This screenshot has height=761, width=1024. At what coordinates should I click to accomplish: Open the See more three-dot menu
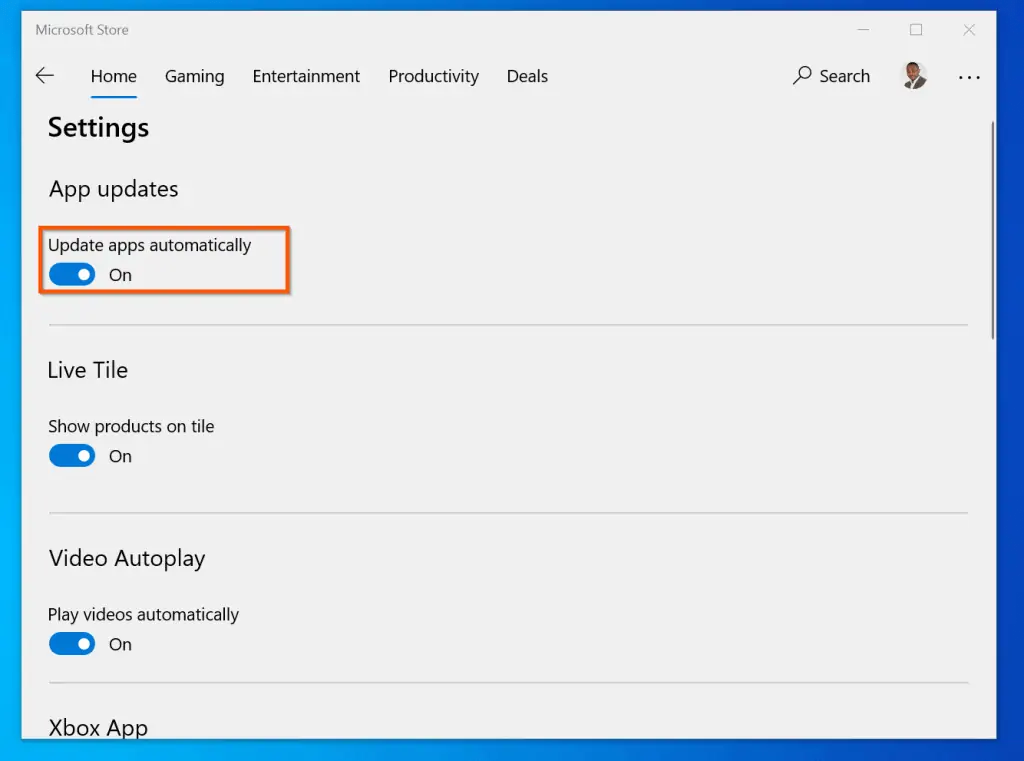(969, 77)
